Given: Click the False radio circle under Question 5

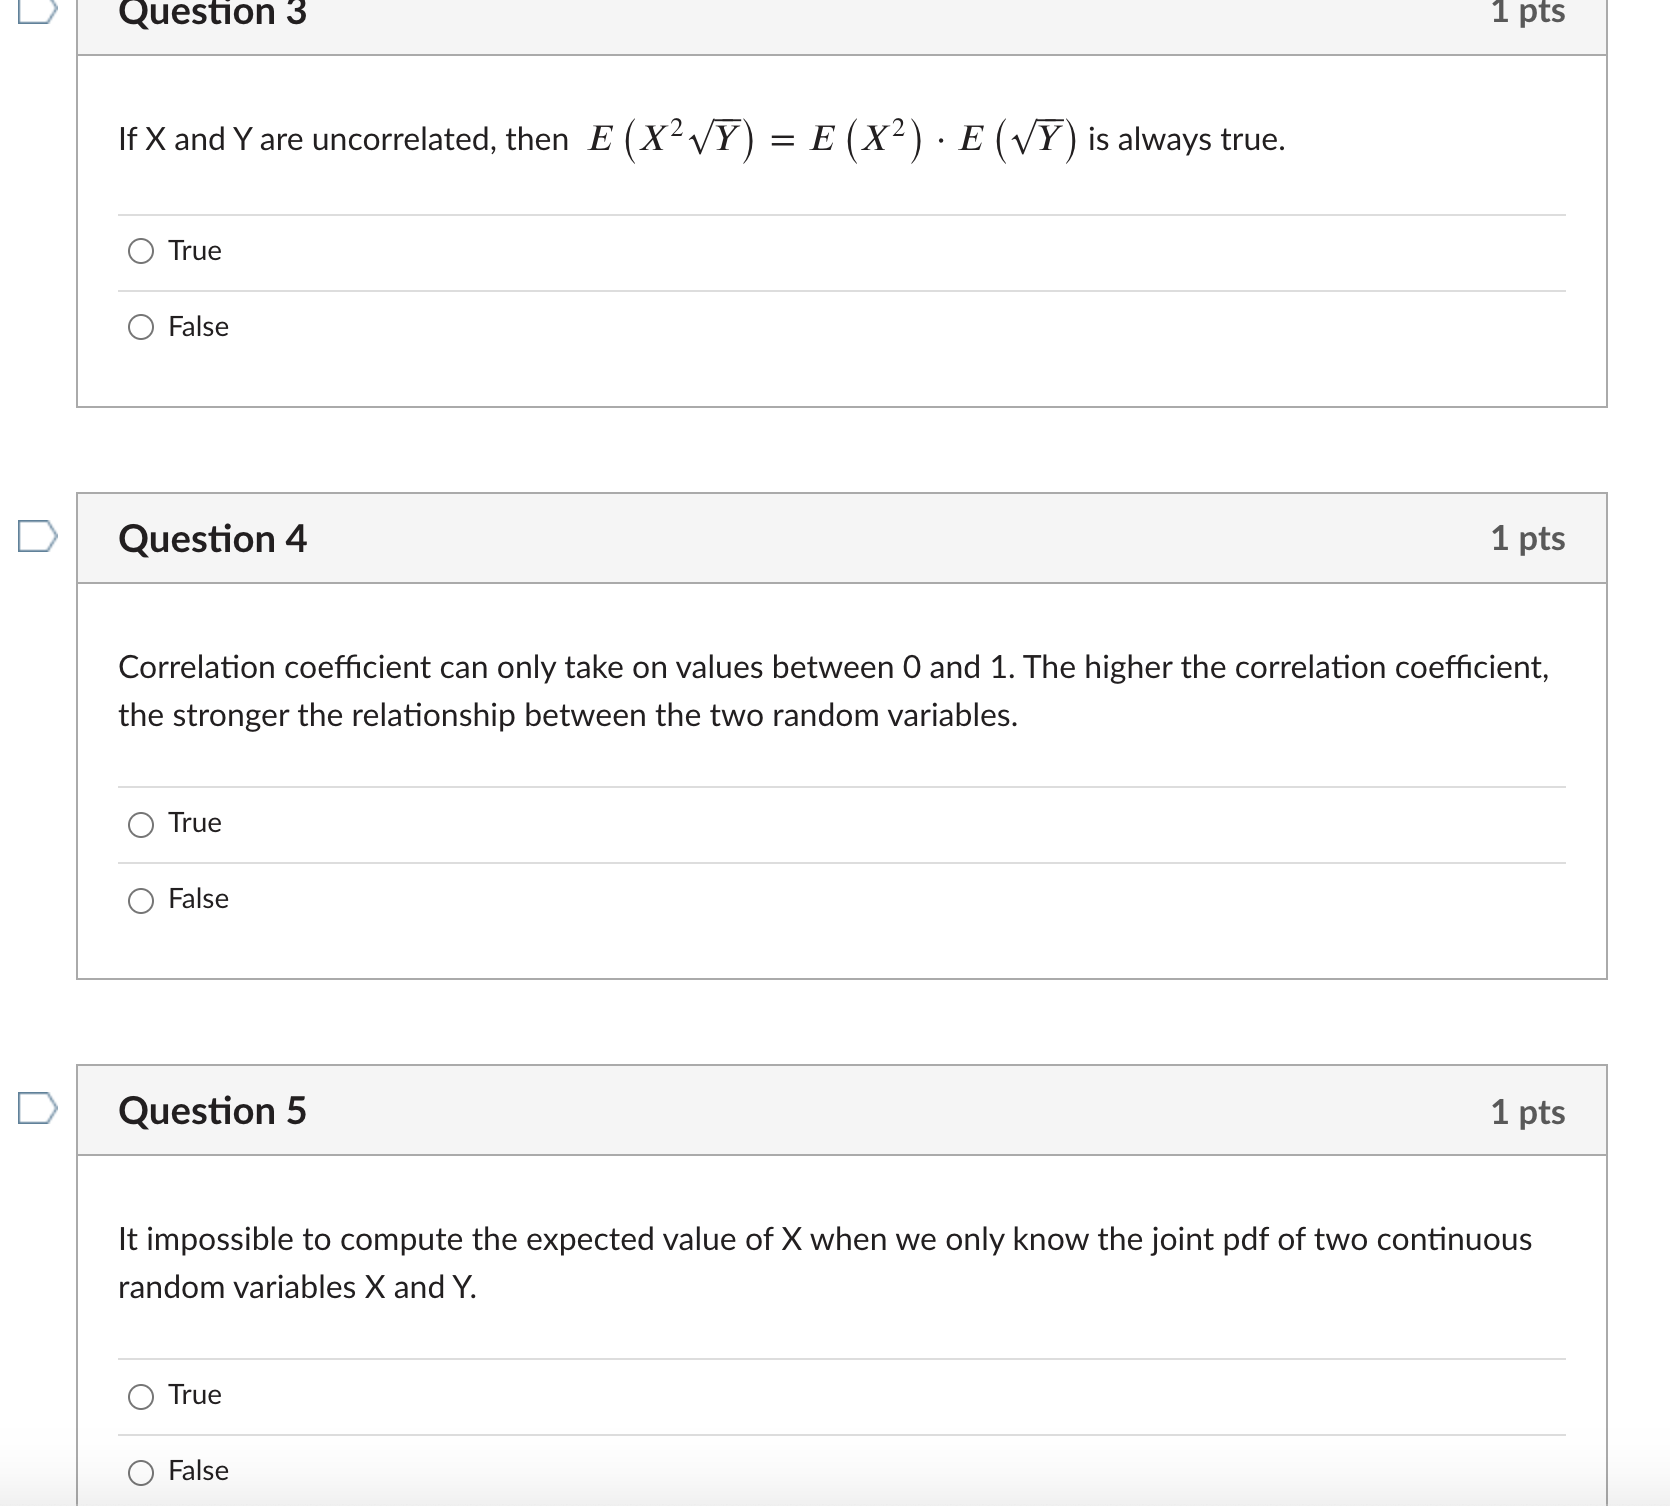Looking at the screenshot, I should (x=140, y=1471).
